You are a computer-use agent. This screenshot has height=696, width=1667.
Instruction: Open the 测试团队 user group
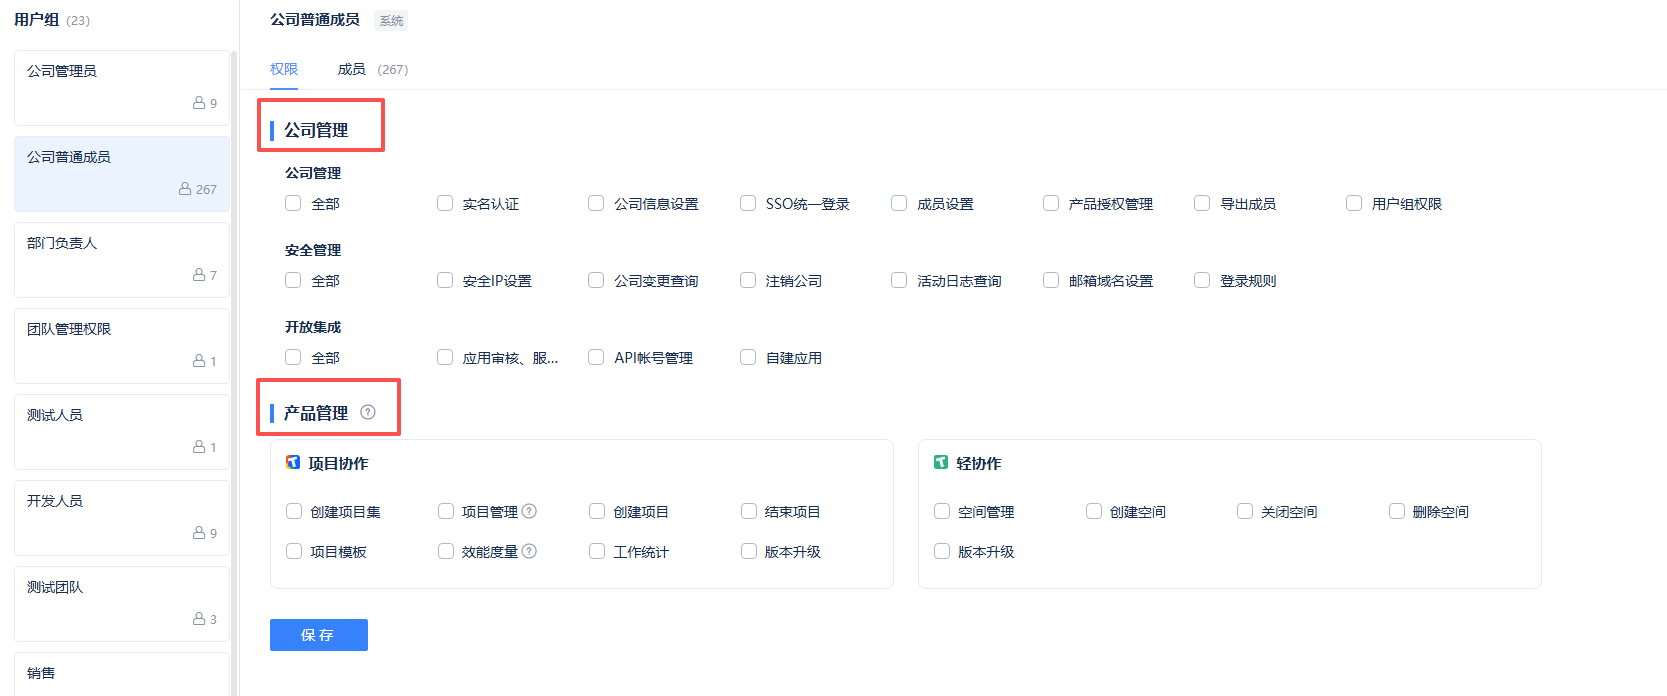coord(122,604)
